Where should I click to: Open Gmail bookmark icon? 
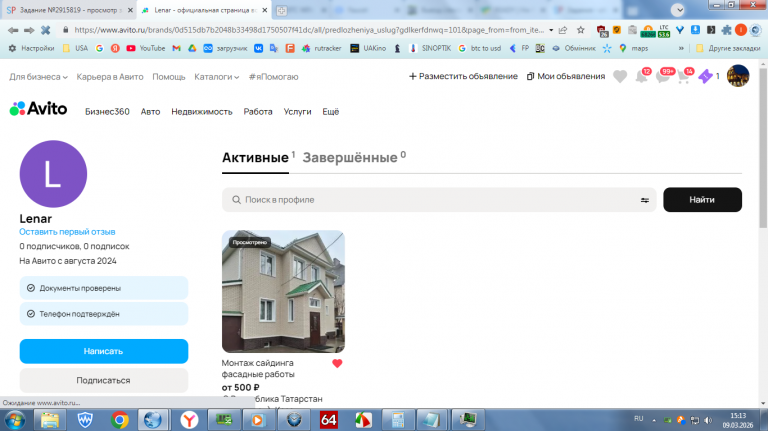[x=176, y=48]
